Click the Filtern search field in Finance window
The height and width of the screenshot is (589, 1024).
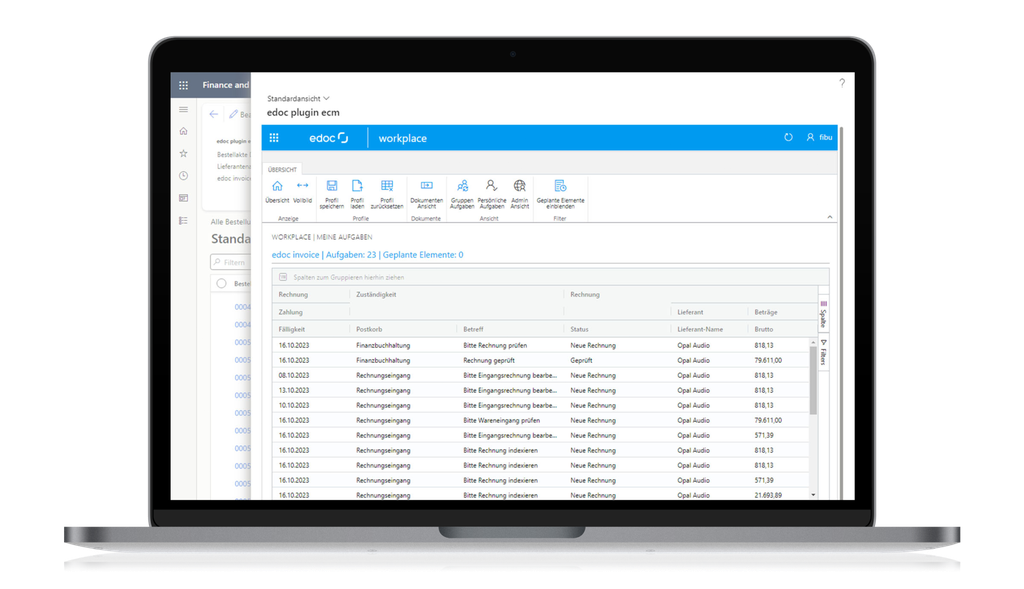pos(231,263)
